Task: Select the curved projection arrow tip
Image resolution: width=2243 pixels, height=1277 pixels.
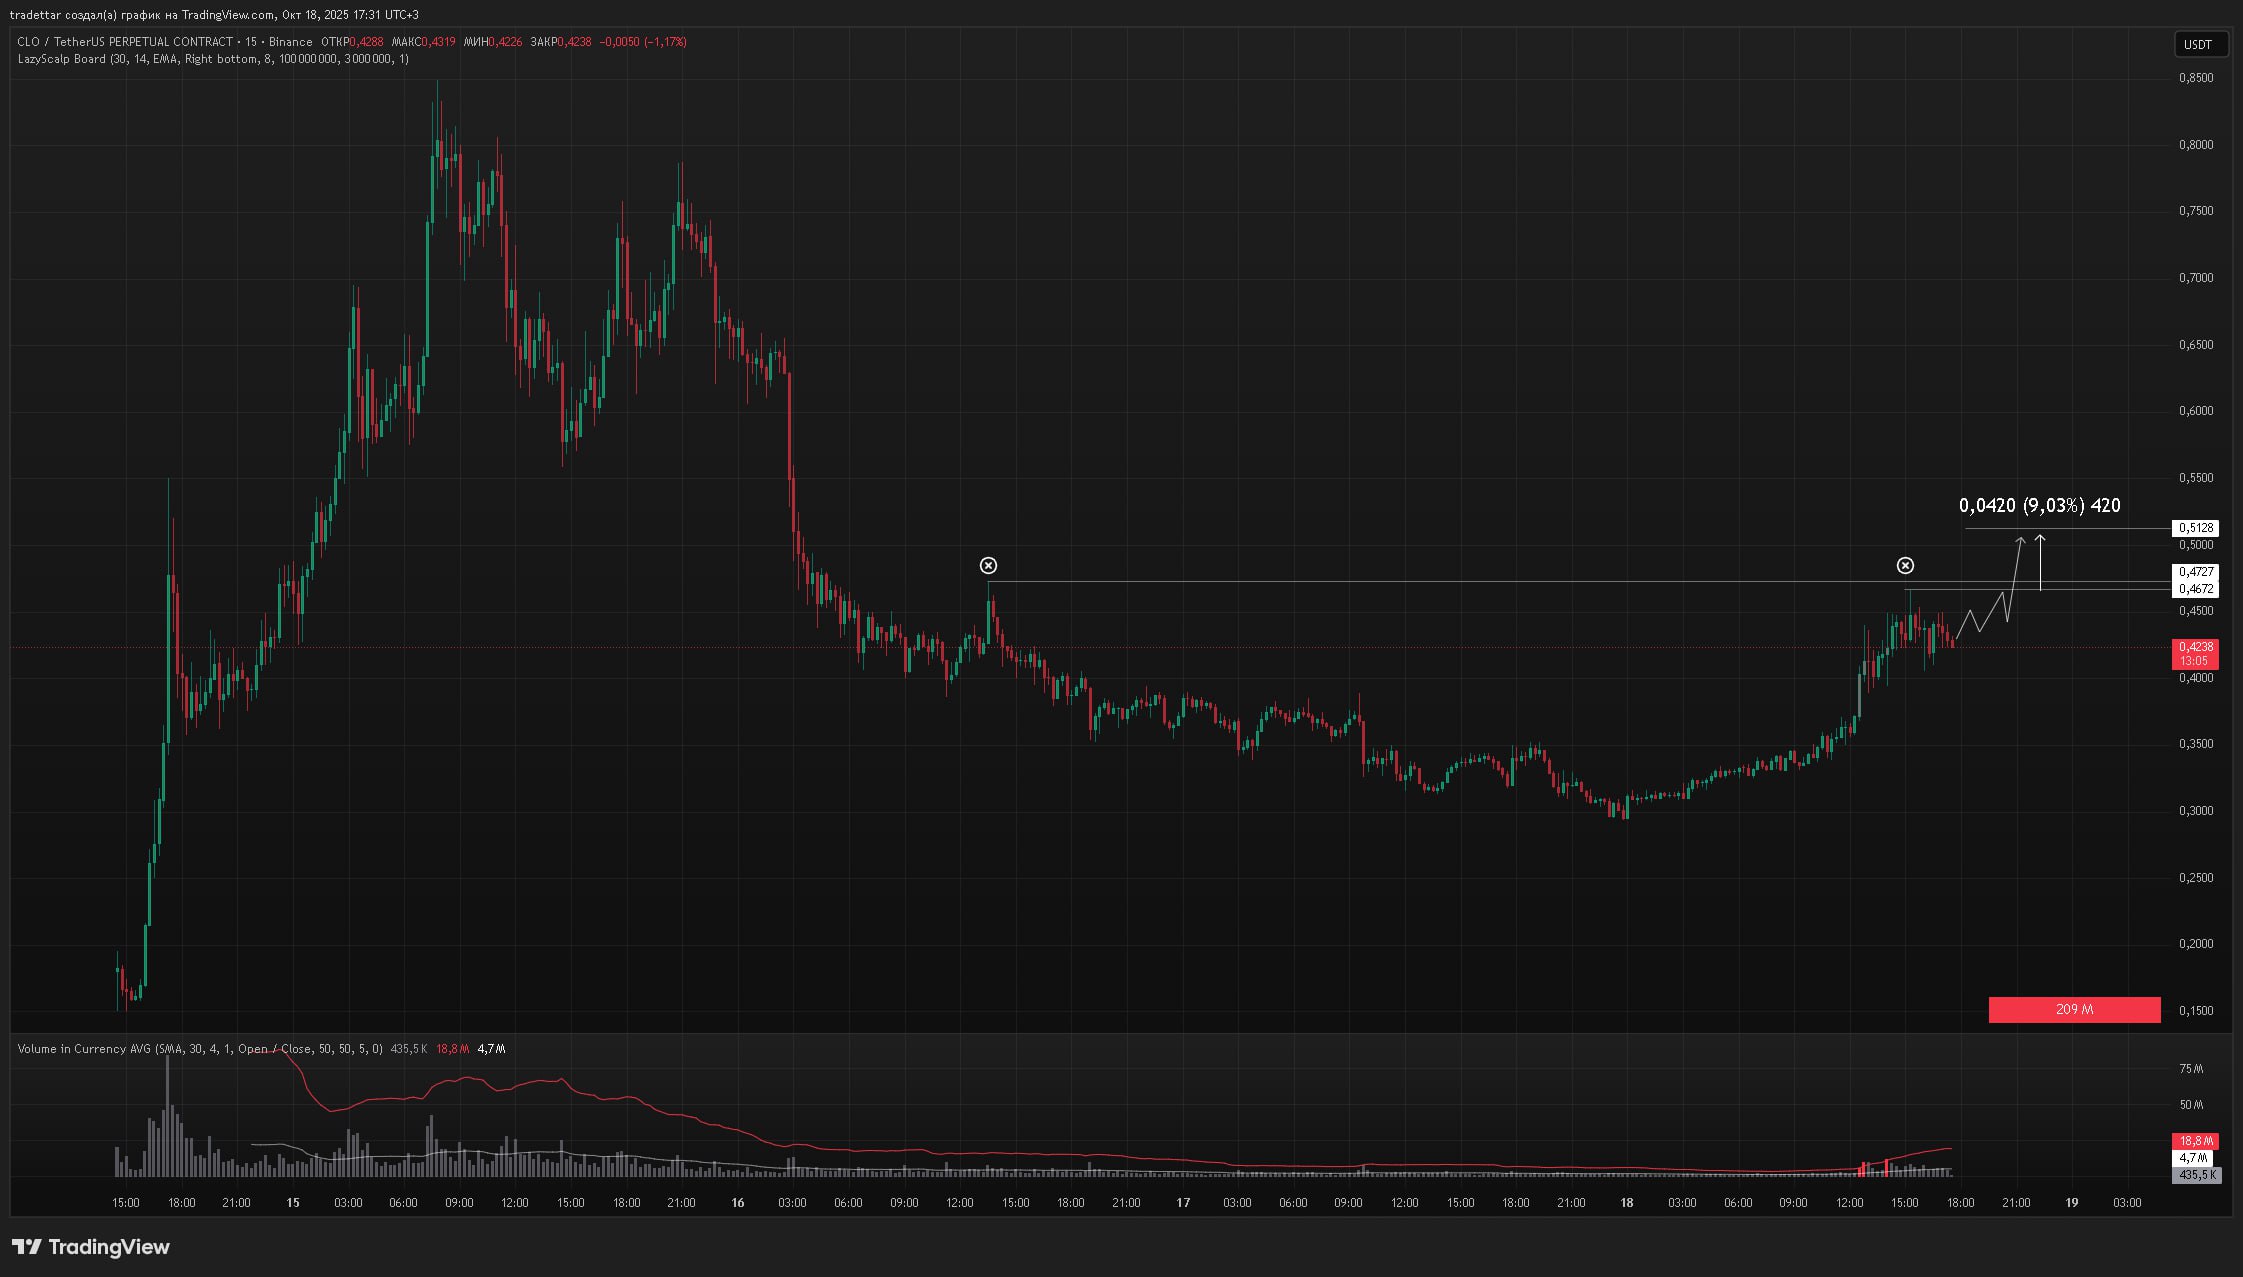Action: pos(2021,541)
